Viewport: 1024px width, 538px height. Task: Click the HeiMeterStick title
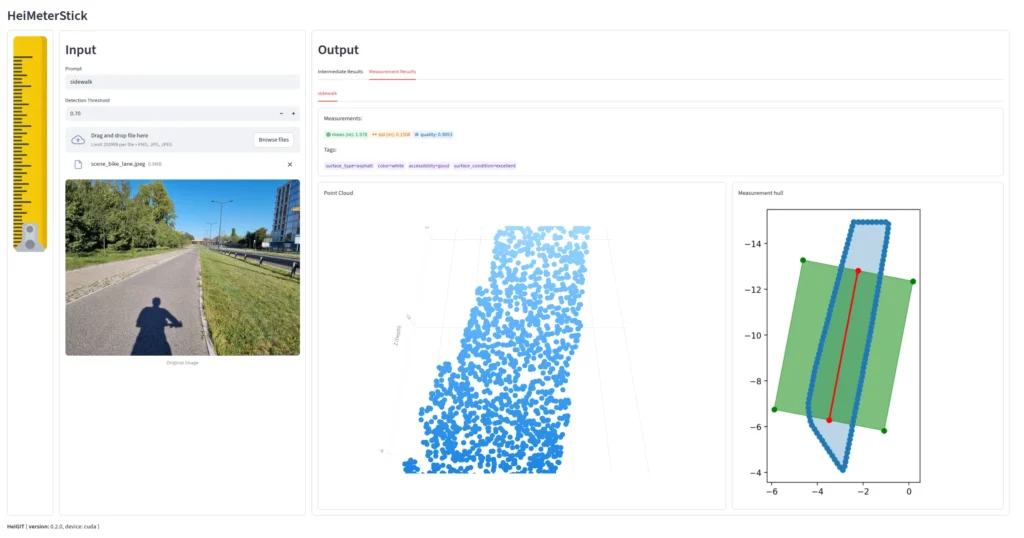(47, 16)
